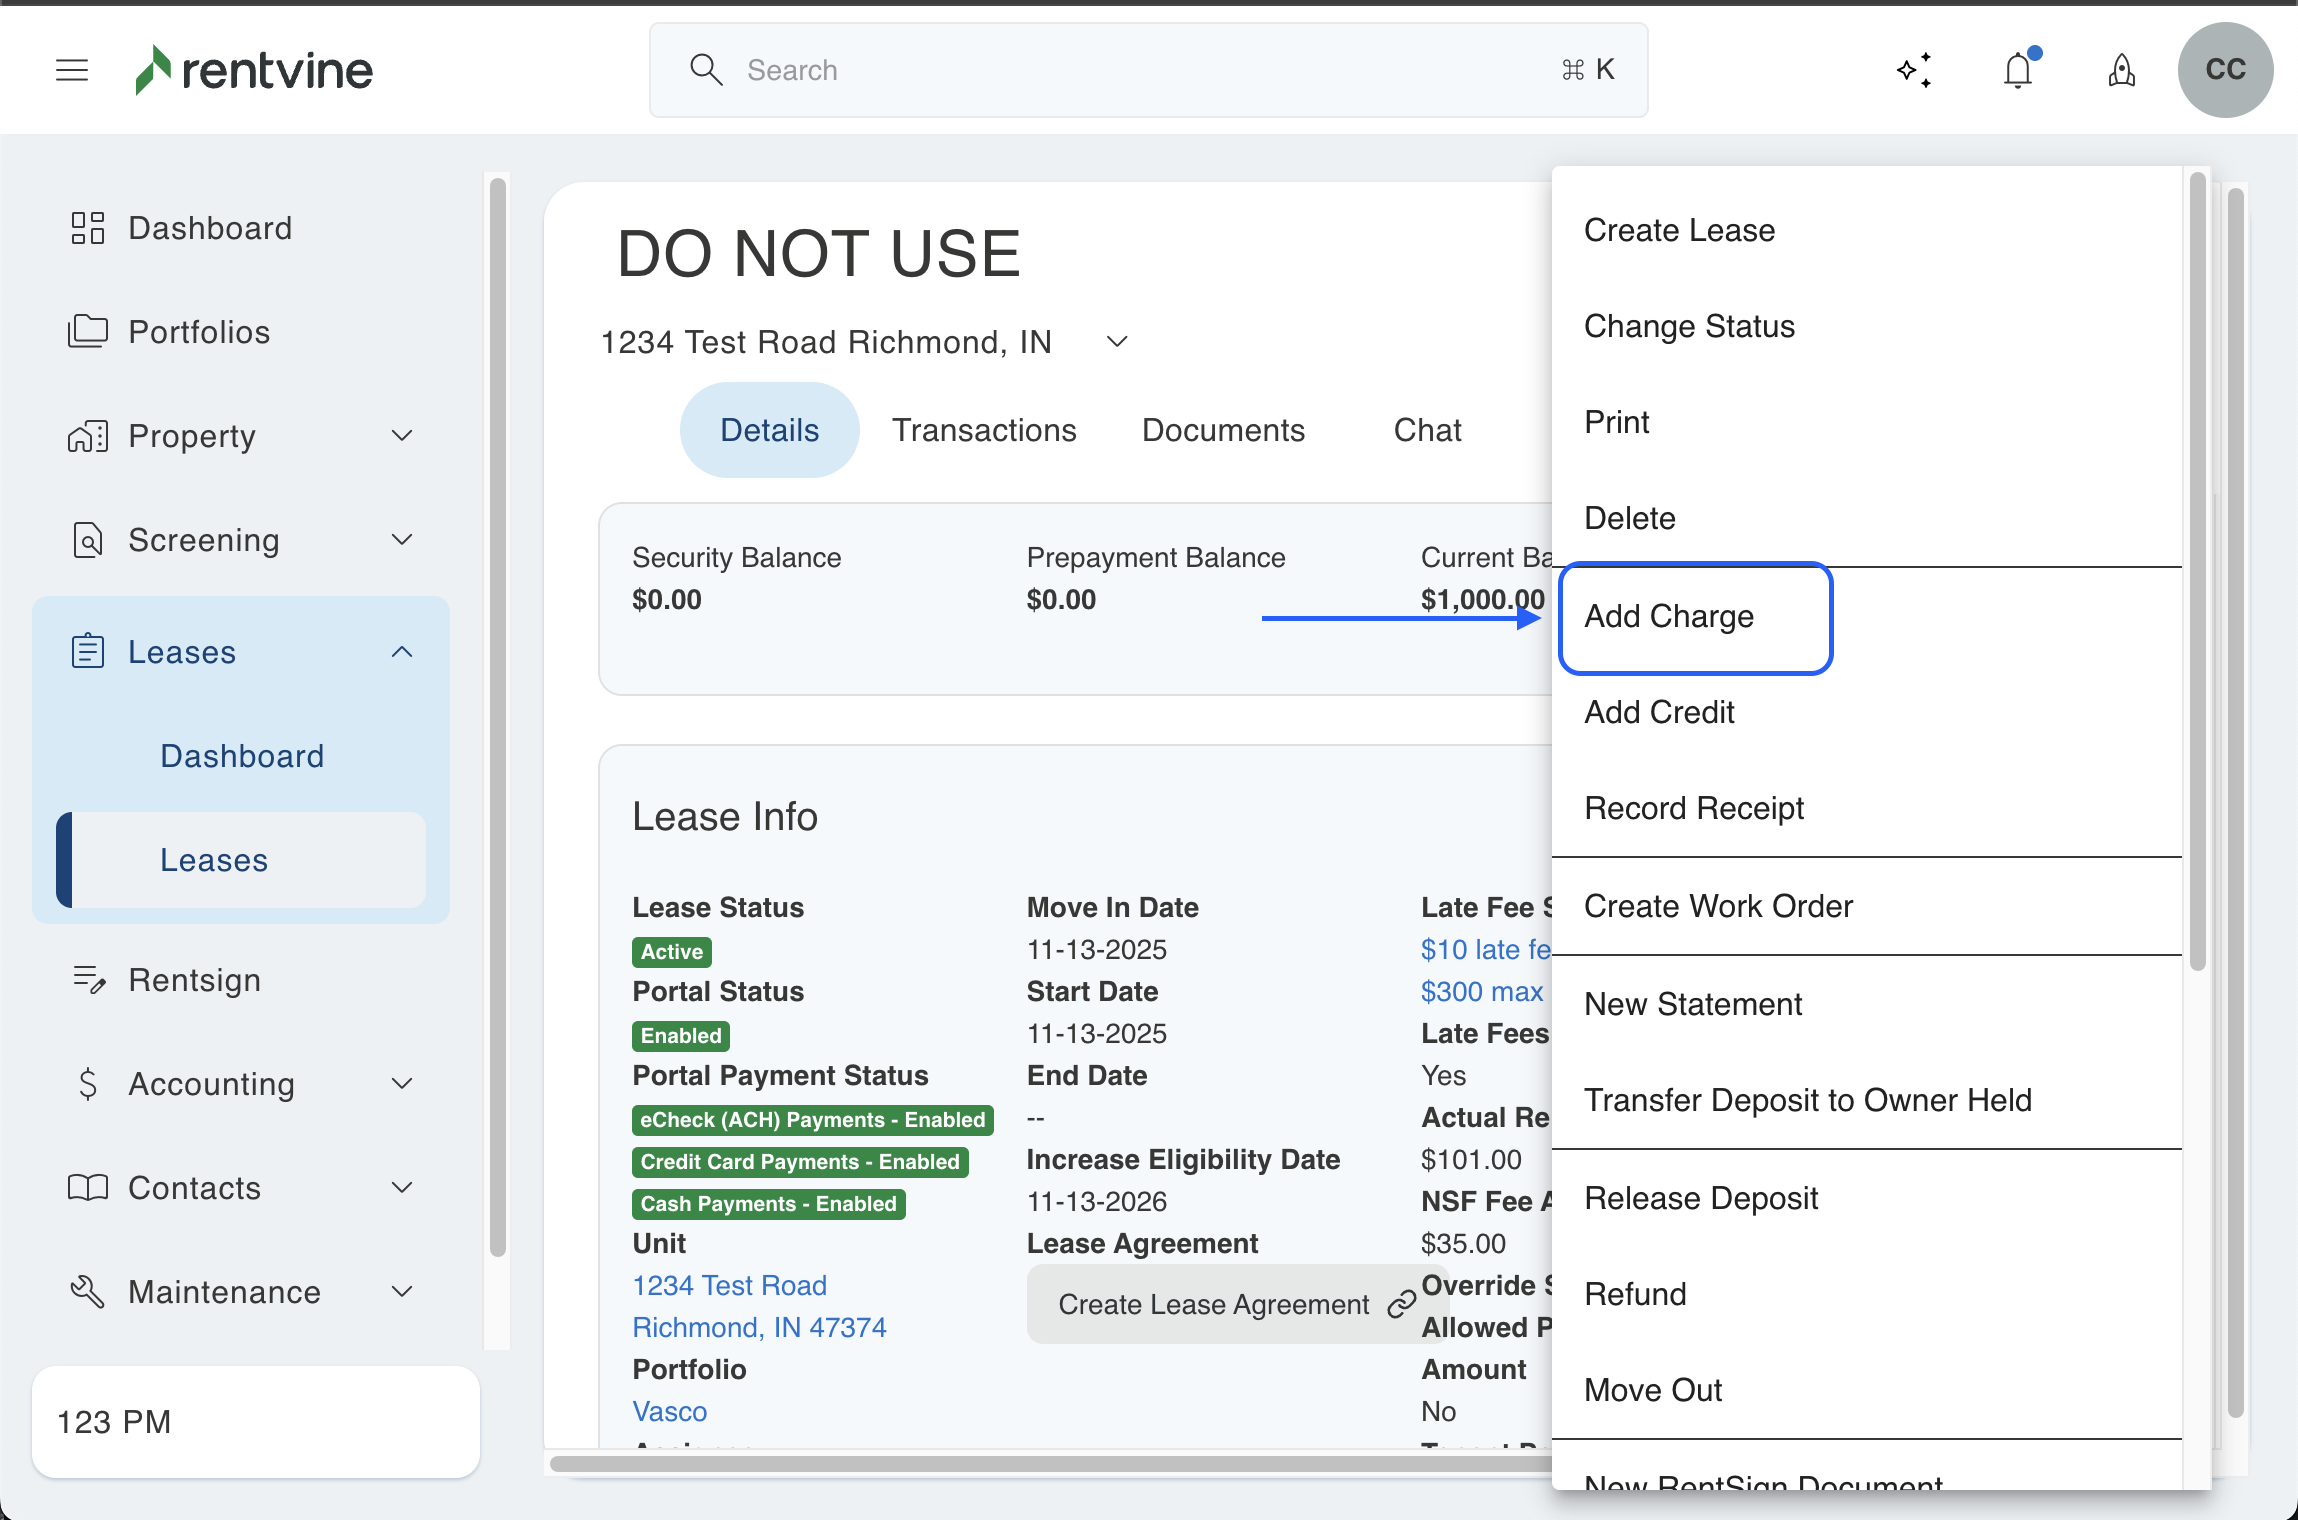Open the hamburger navigation menu
This screenshot has width=2298, height=1520.
click(x=72, y=70)
